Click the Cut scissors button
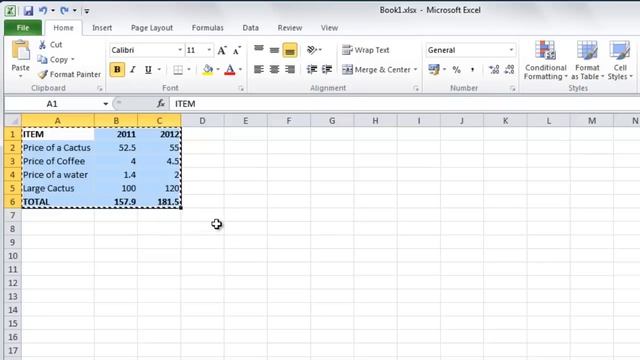 tap(50, 45)
